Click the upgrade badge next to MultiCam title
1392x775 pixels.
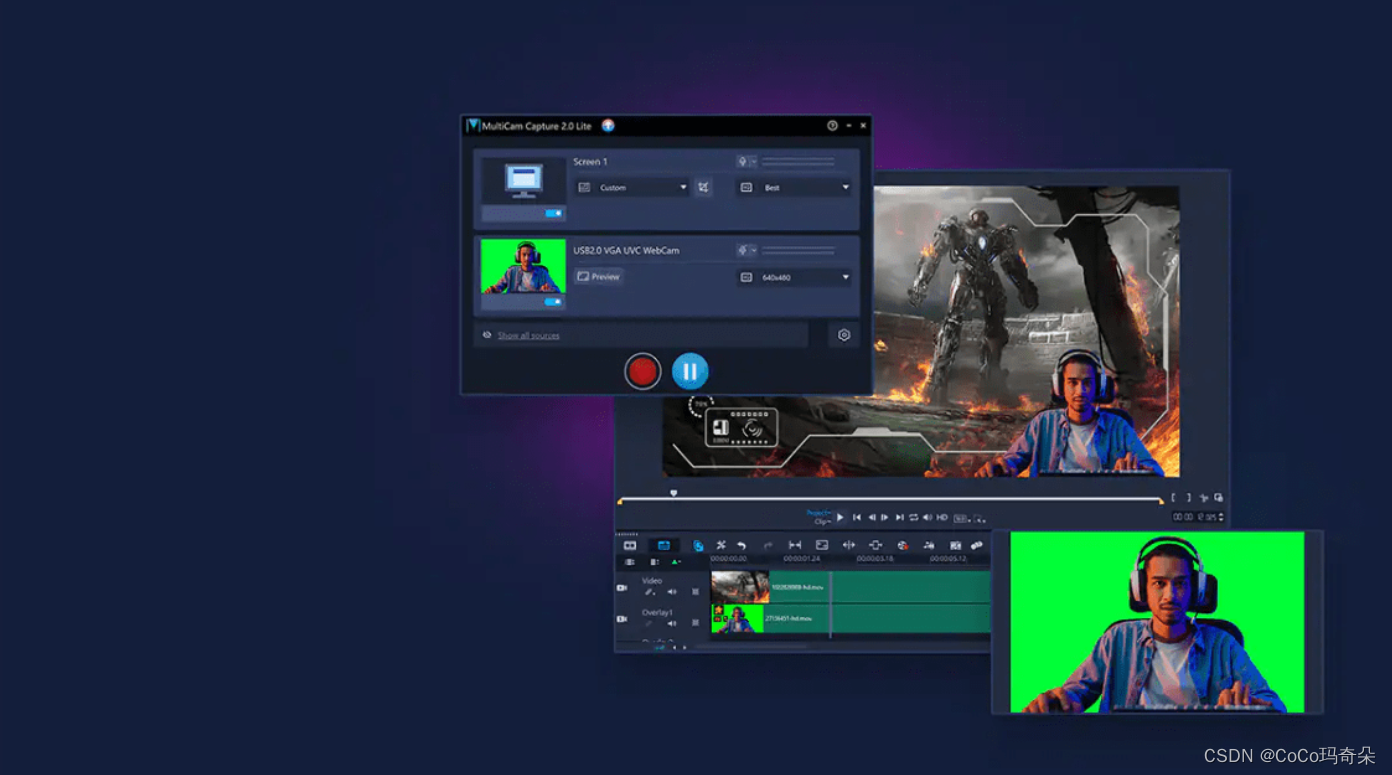tap(608, 126)
